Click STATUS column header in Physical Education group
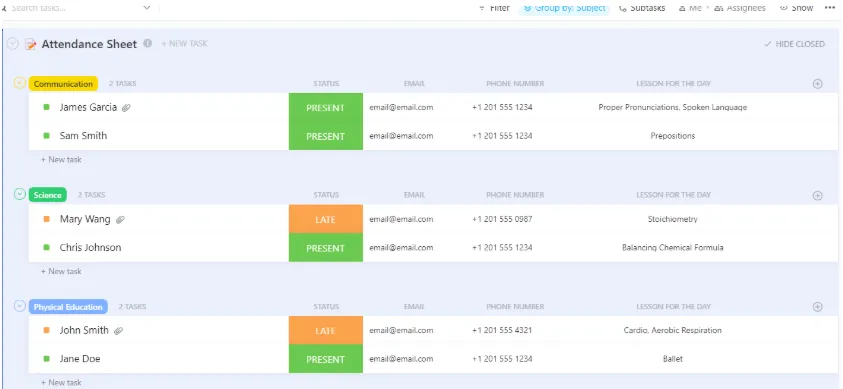This screenshot has height=389, width=843. tap(326, 307)
